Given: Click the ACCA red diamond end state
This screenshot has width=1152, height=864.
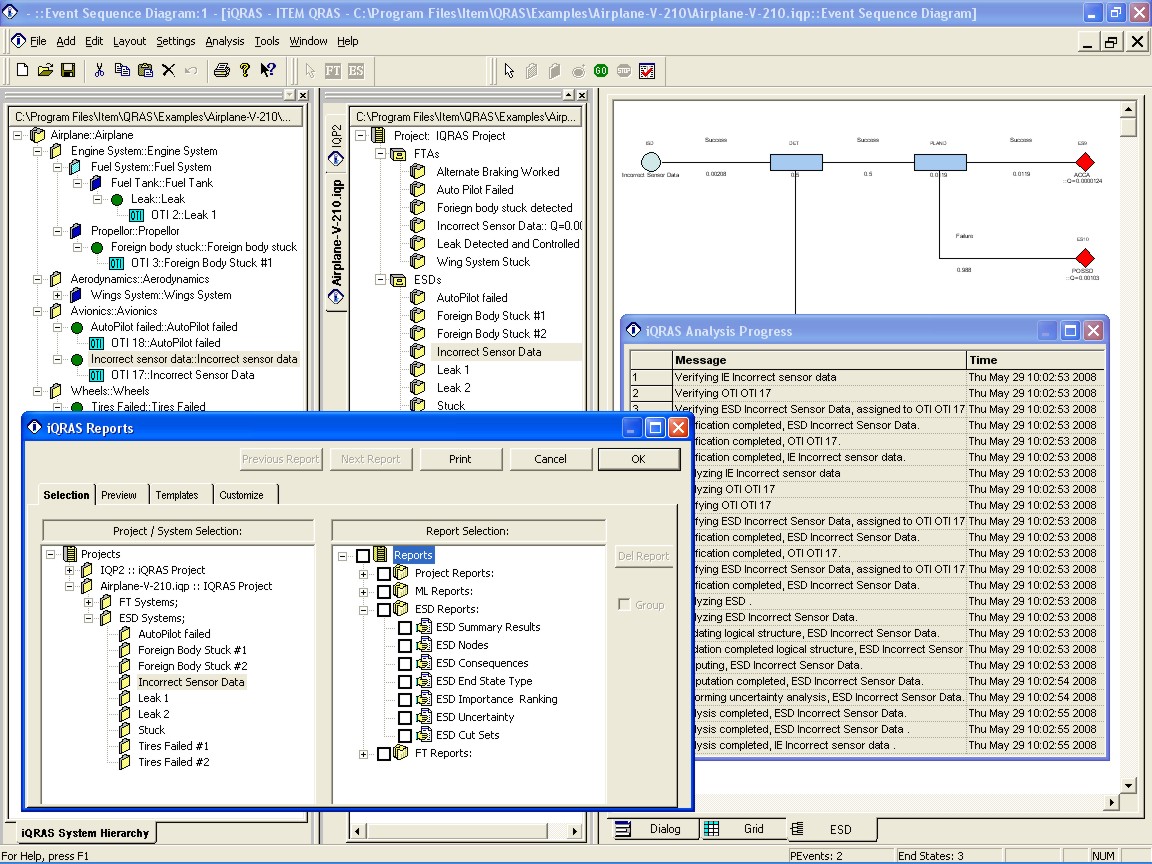Looking at the screenshot, I should [1084, 162].
